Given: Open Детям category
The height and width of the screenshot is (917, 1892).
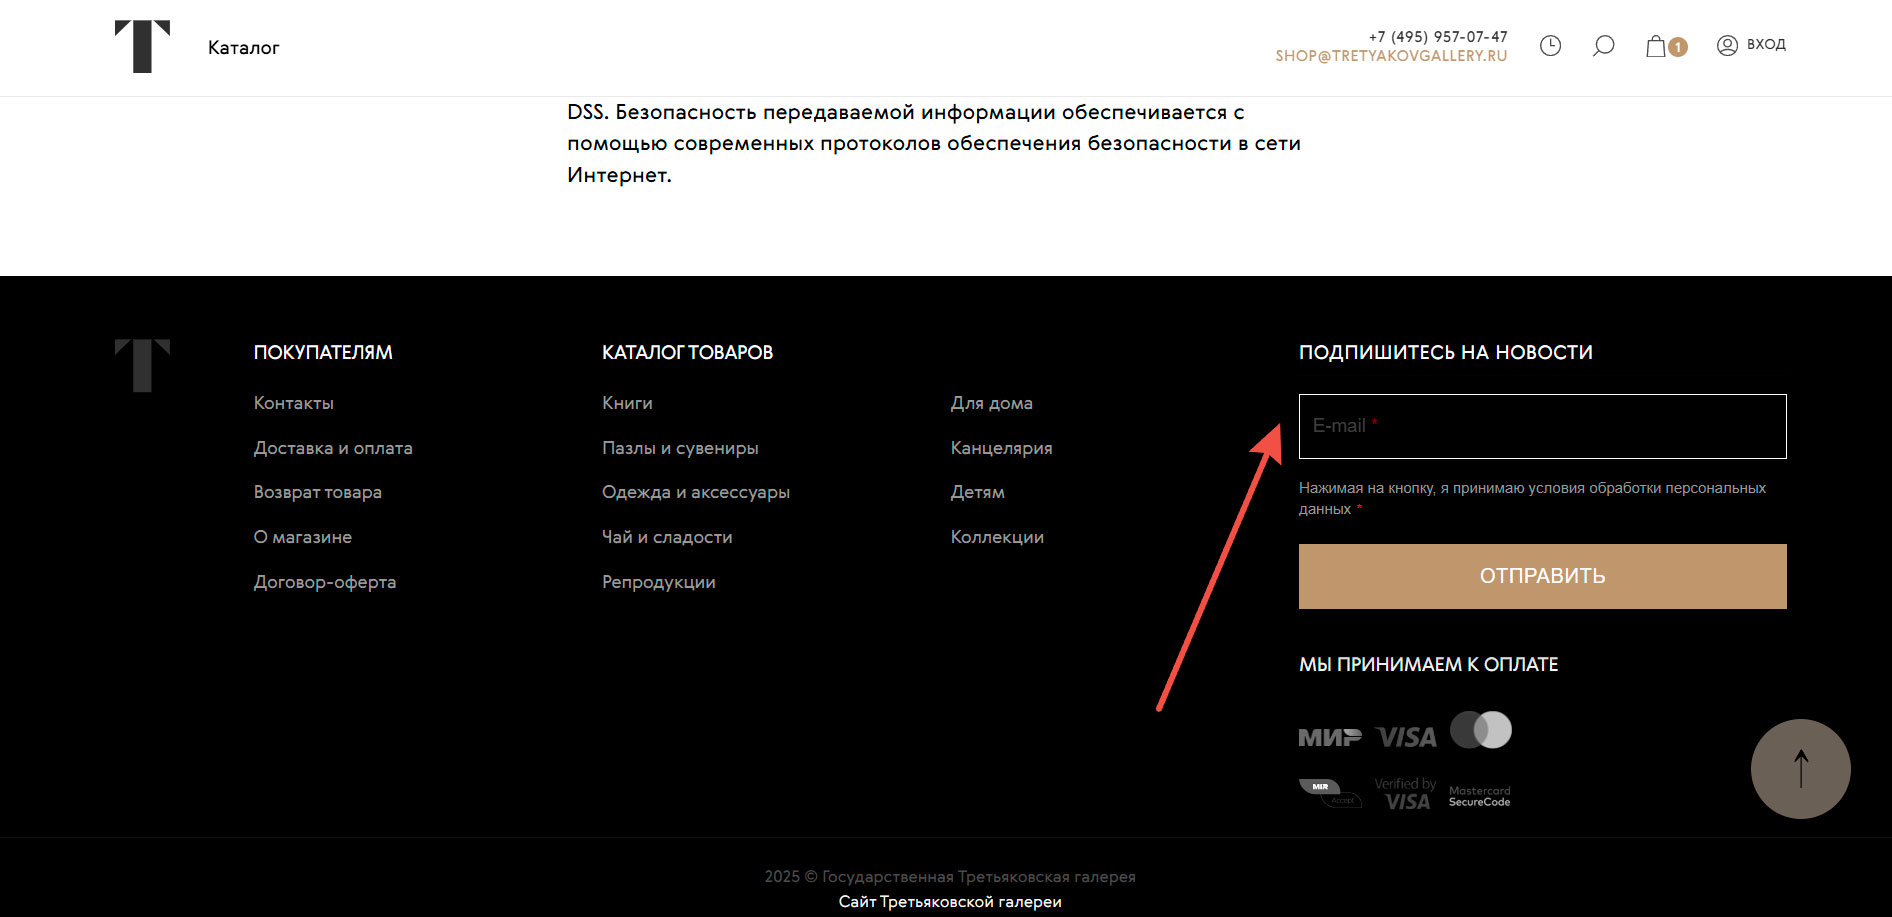Looking at the screenshot, I should coord(977,492).
